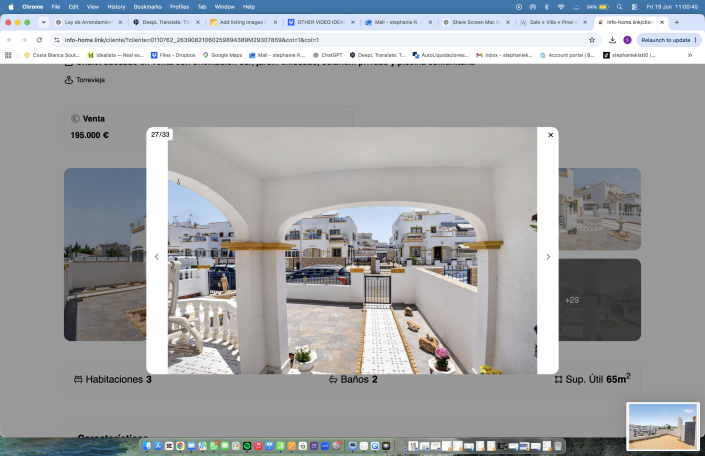Go to the next photo arrow
Image resolution: width=705 pixels, height=456 pixels.
click(548, 257)
